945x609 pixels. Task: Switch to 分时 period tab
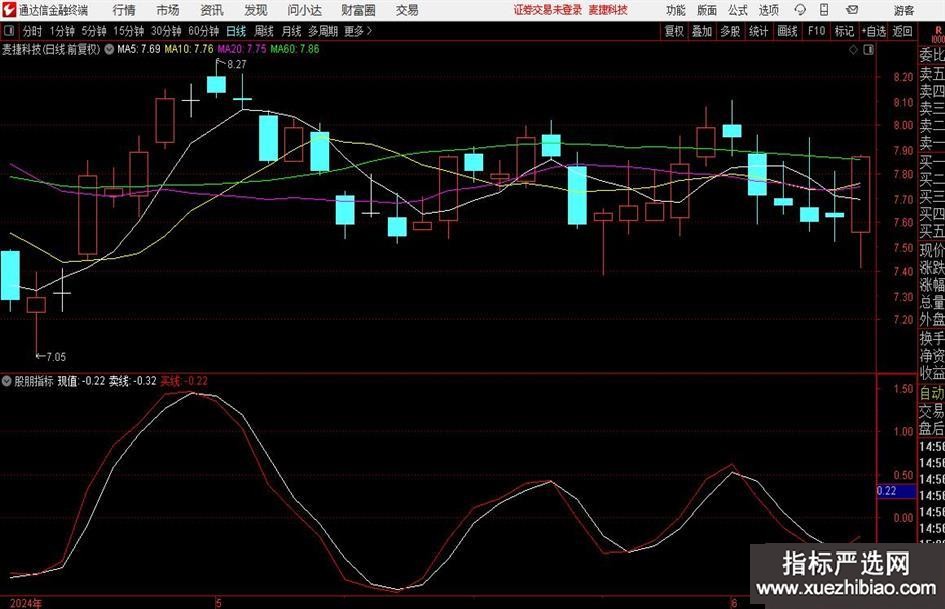pos(32,31)
